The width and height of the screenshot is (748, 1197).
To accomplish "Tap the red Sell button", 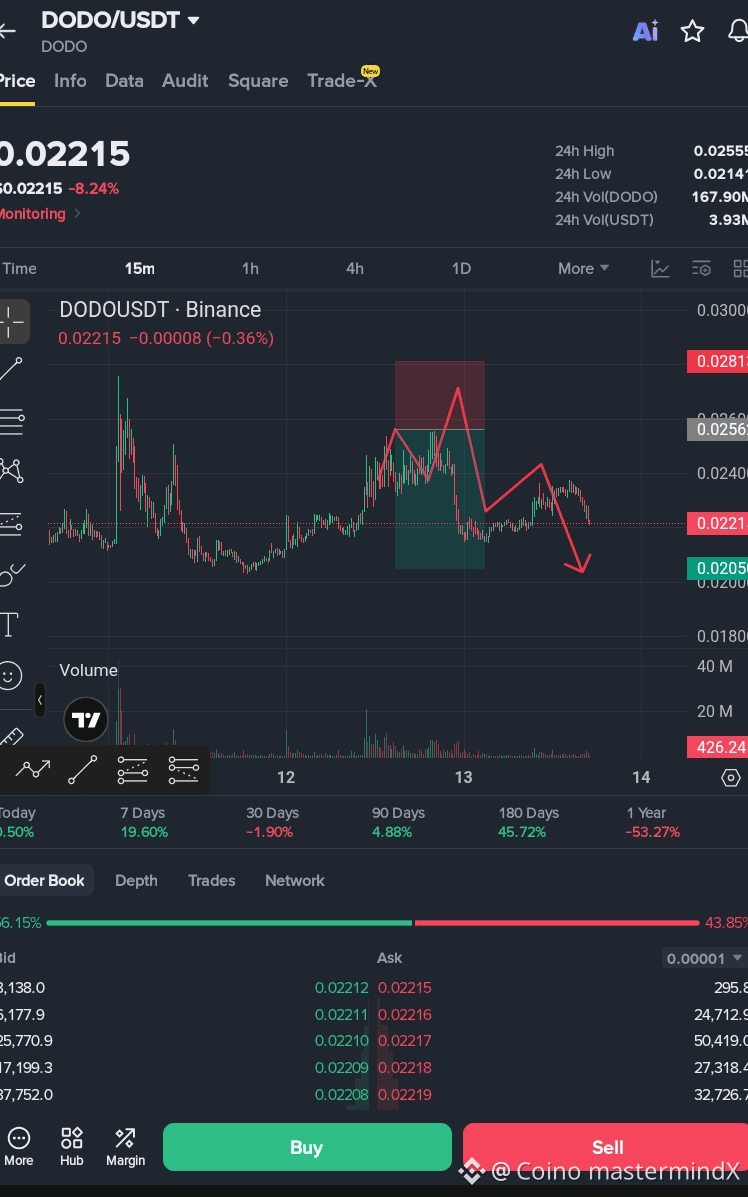I will click(605, 1147).
